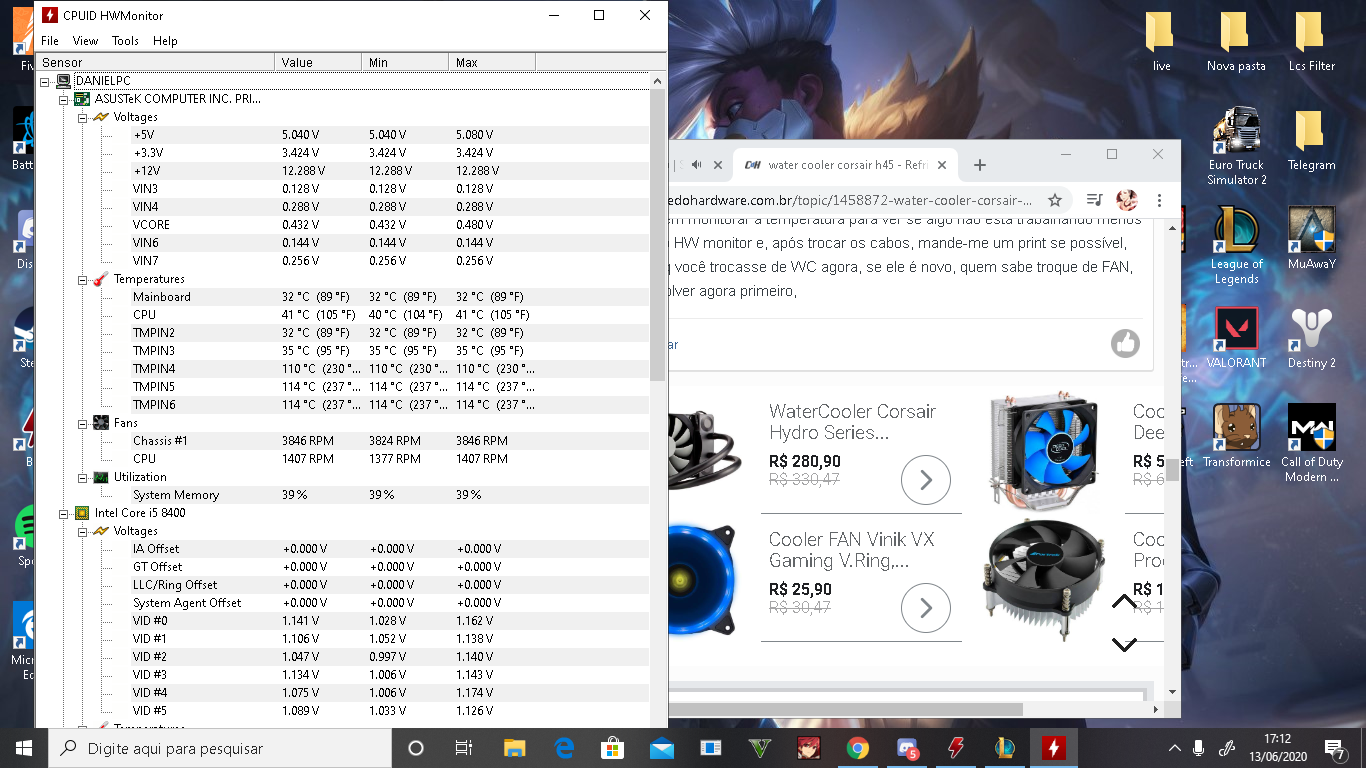Click the Chrome address bar URL
The image size is (1366, 768).
pyautogui.click(x=850, y=200)
